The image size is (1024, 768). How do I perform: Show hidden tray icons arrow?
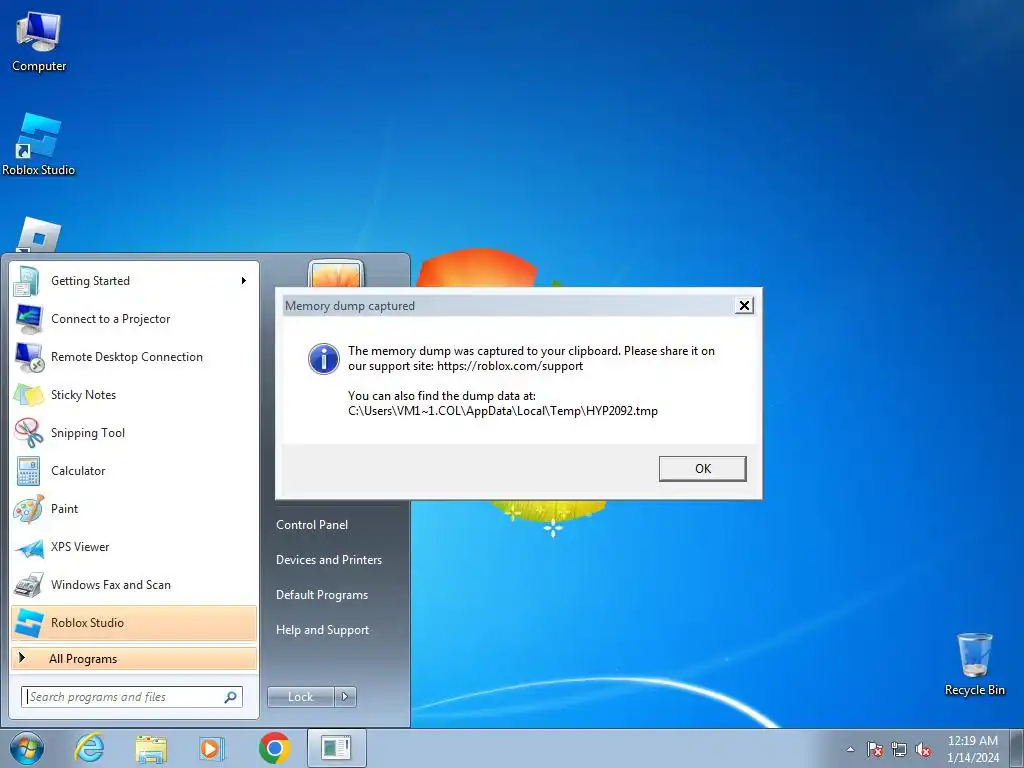pyautogui.click(x=850, y=749)
